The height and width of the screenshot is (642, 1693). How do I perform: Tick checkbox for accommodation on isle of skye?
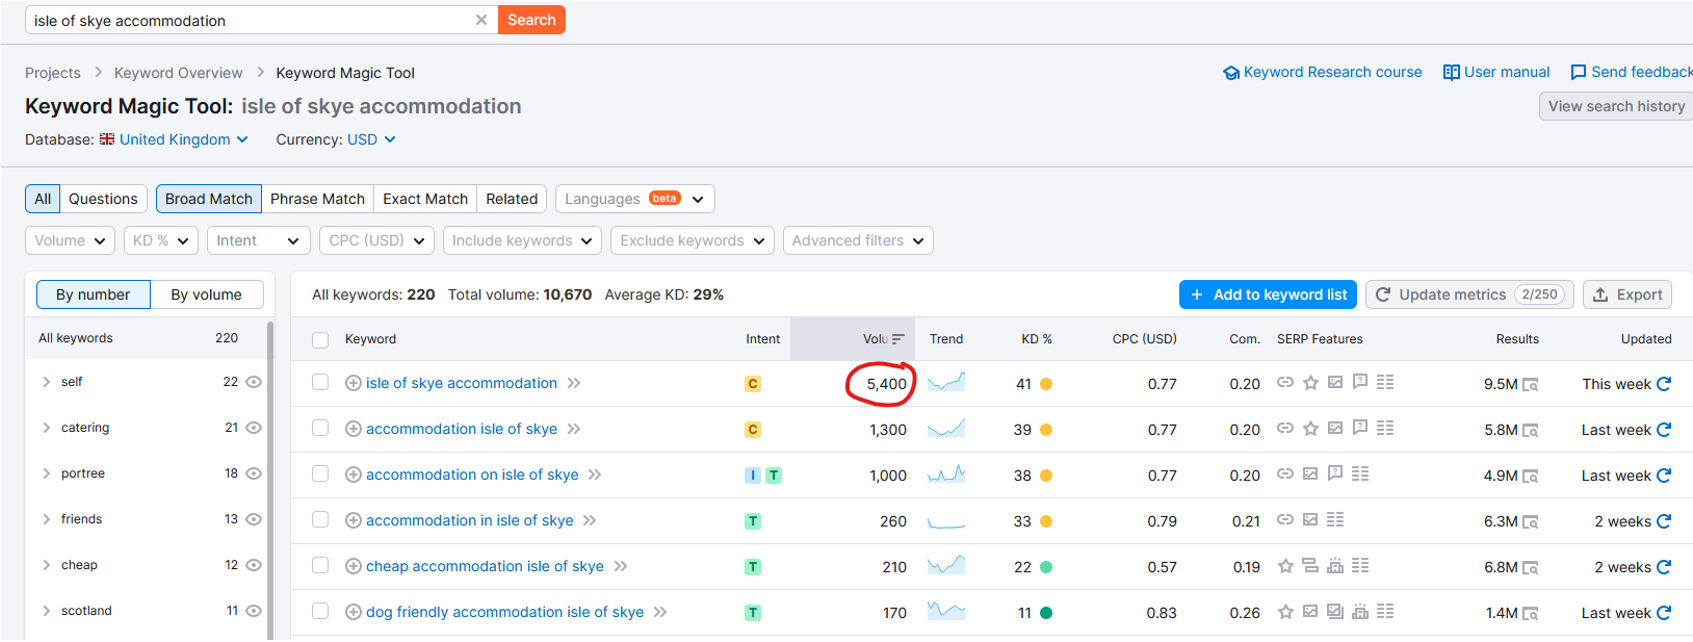click(x=320, y=474)
